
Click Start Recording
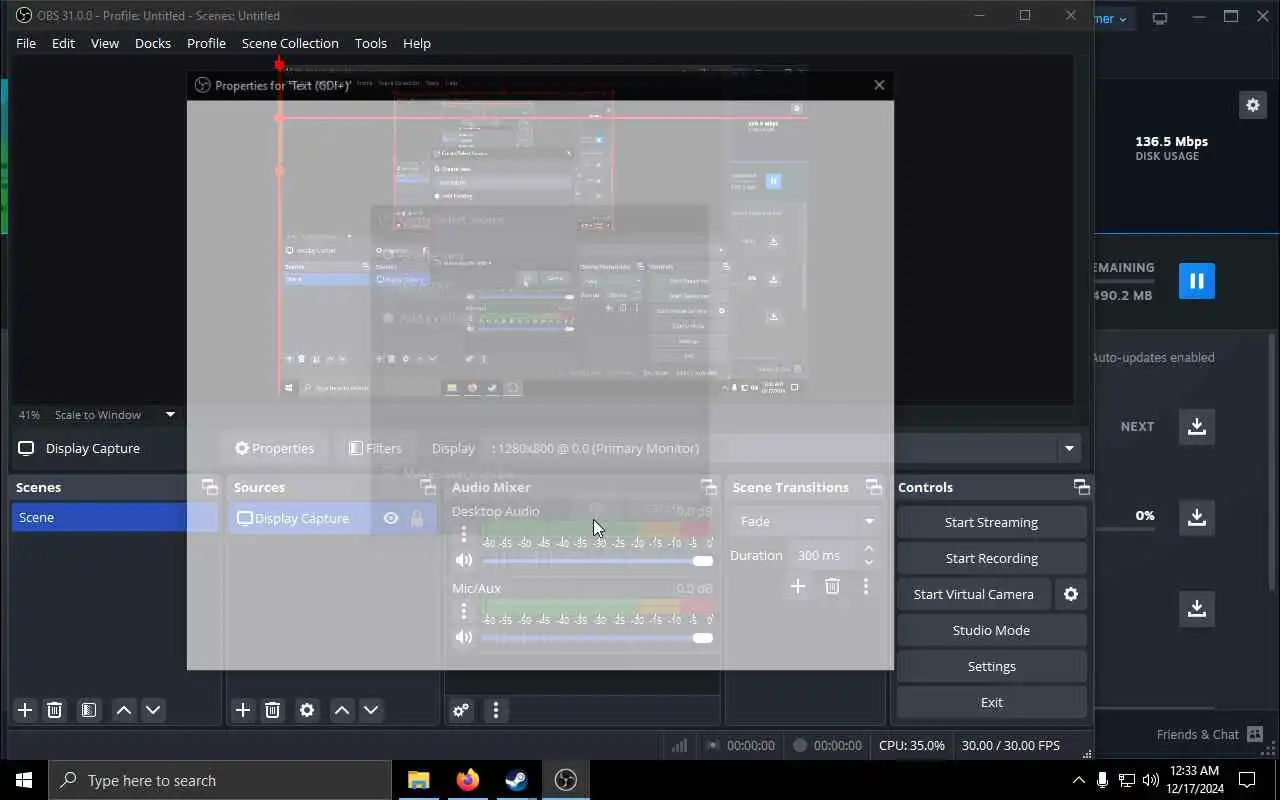(x=991, y=558)
